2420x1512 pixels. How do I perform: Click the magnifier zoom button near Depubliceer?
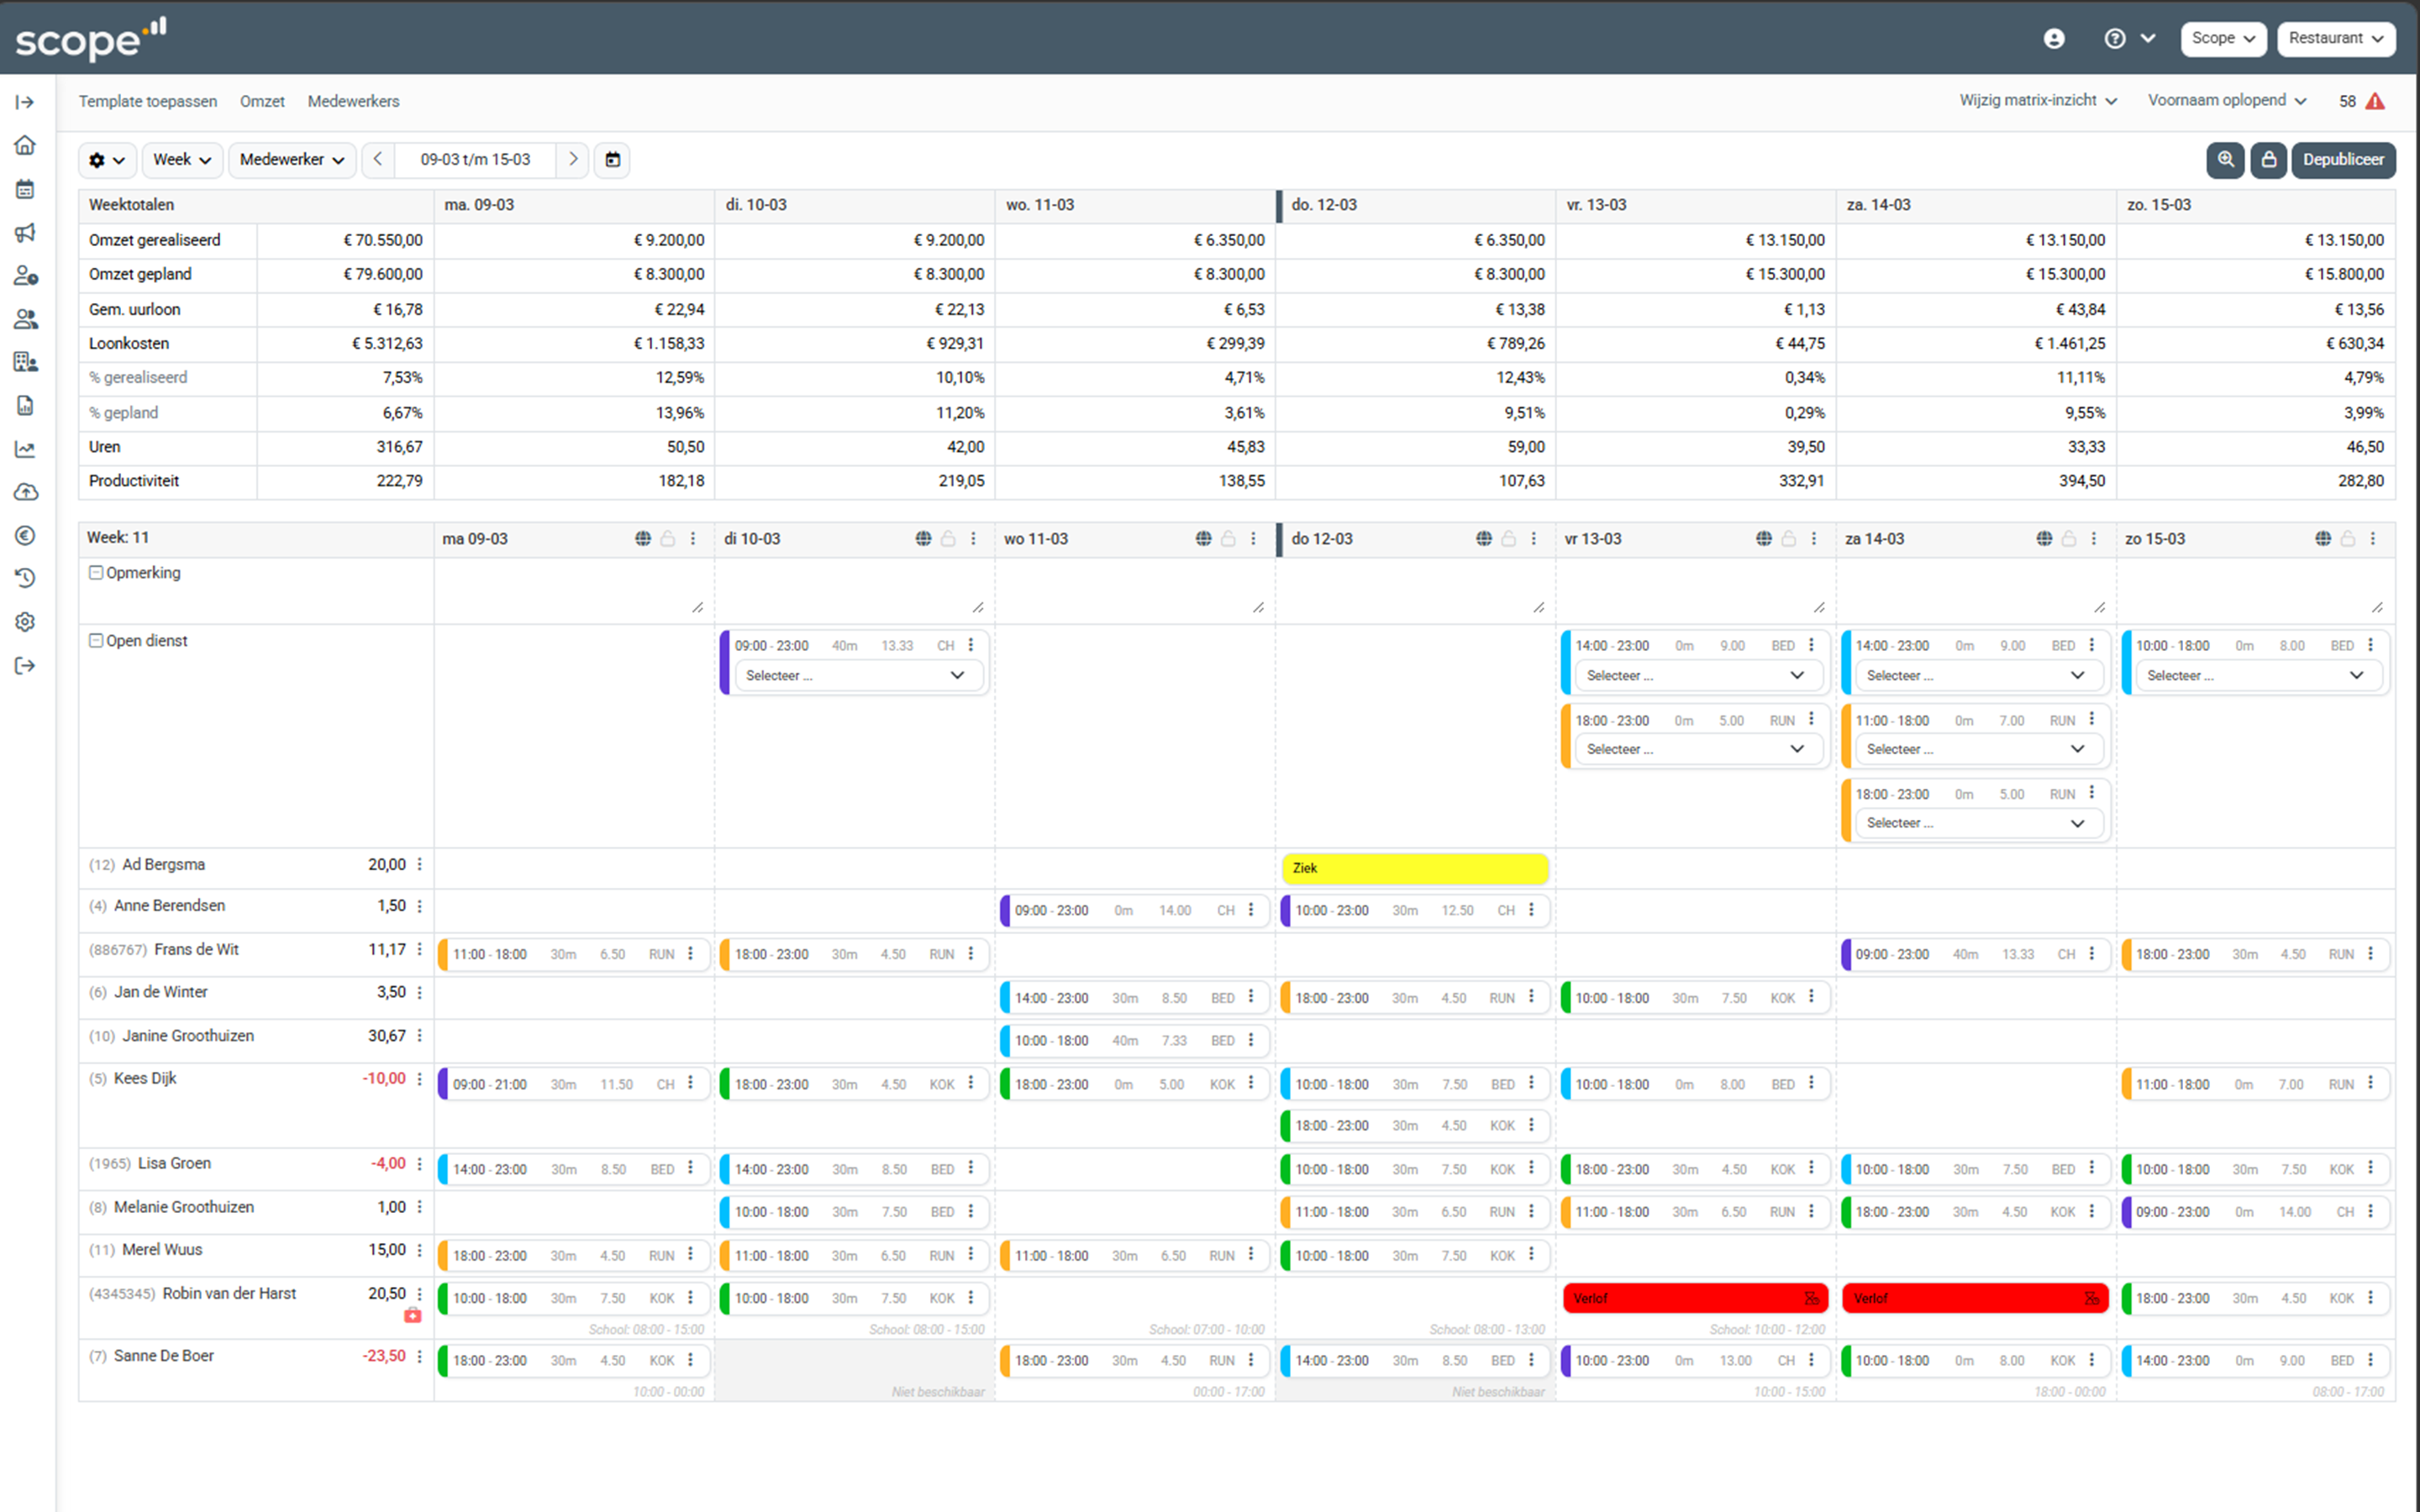2225,160
